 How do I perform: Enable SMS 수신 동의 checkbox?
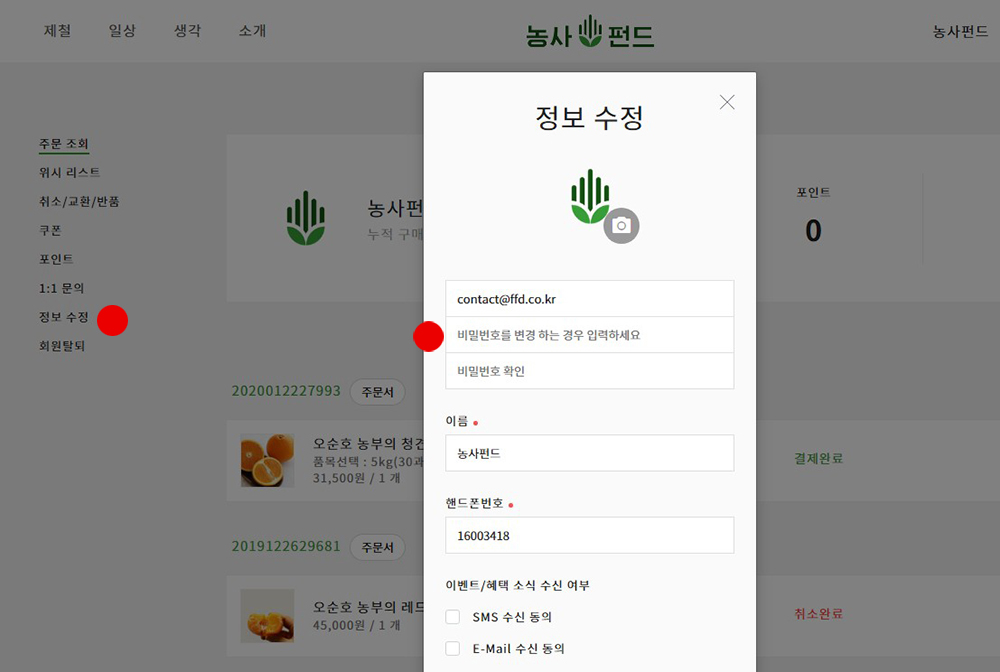(x=452, y=617)
